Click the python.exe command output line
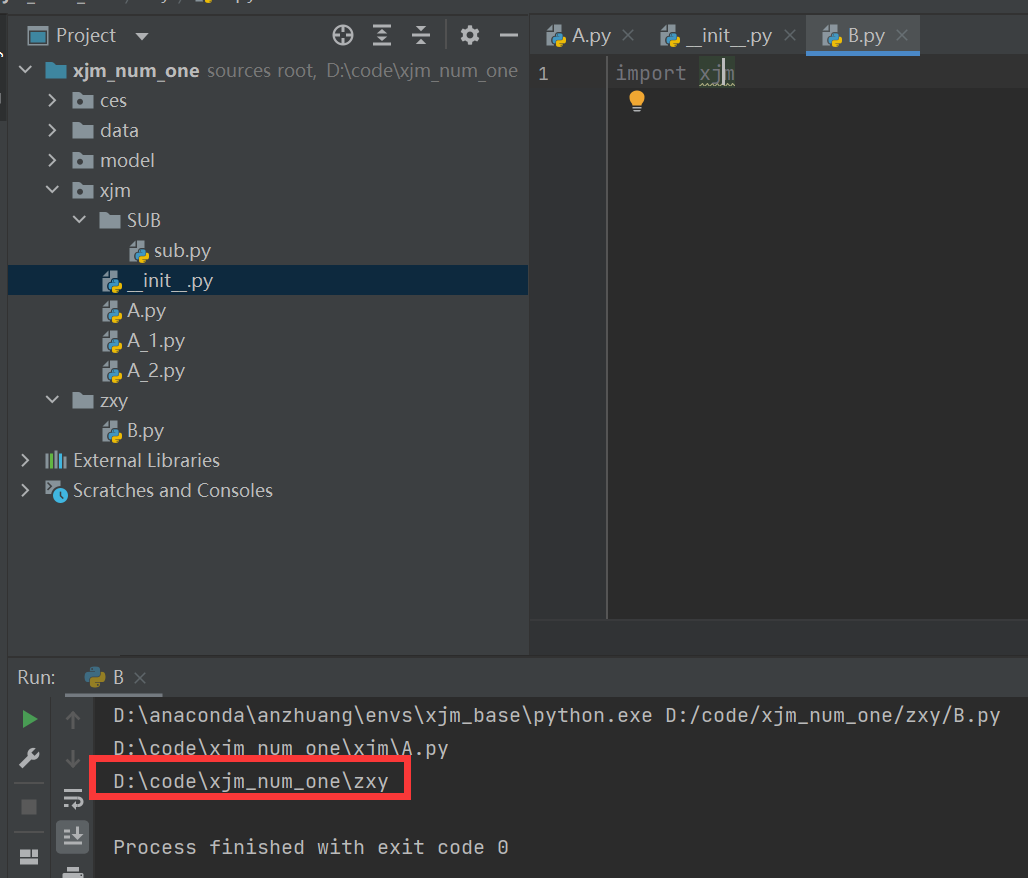The image size is (1028, 878). [557, 715]
